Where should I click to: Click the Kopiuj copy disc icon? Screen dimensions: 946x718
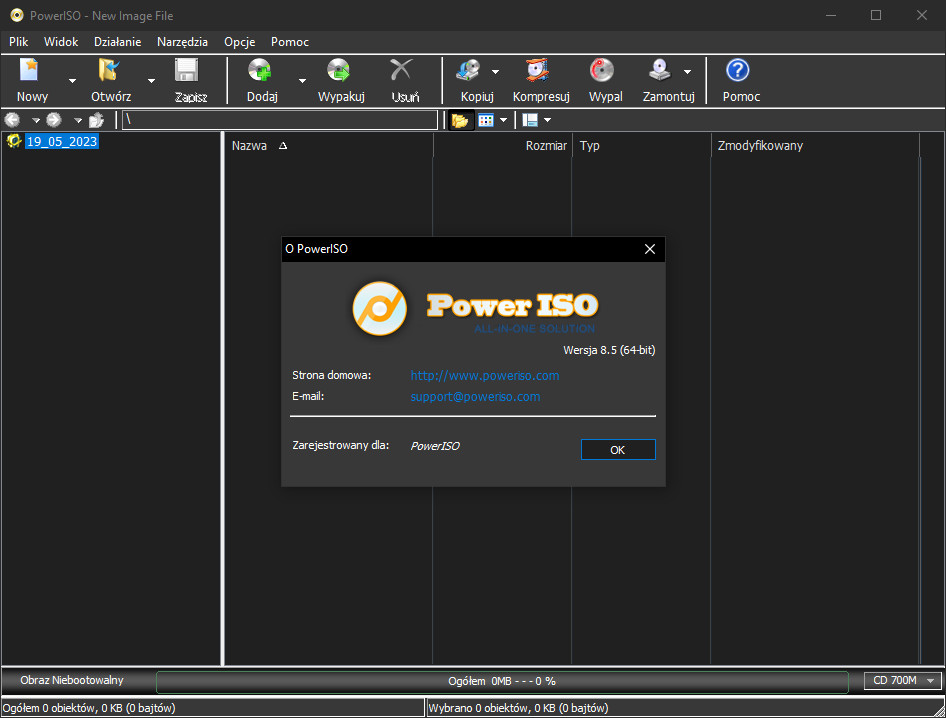pyautogui.click(x=469, y=71)
